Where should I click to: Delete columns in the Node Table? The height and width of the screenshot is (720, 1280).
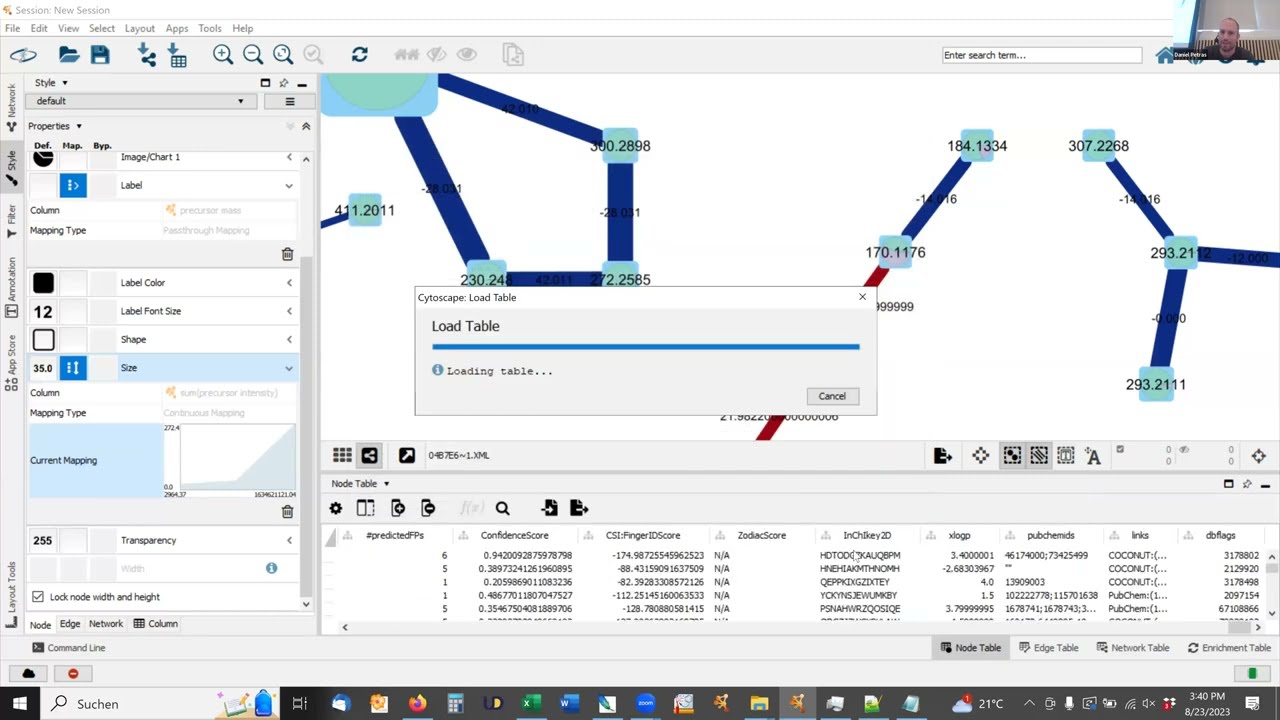(x=428, y=508)
